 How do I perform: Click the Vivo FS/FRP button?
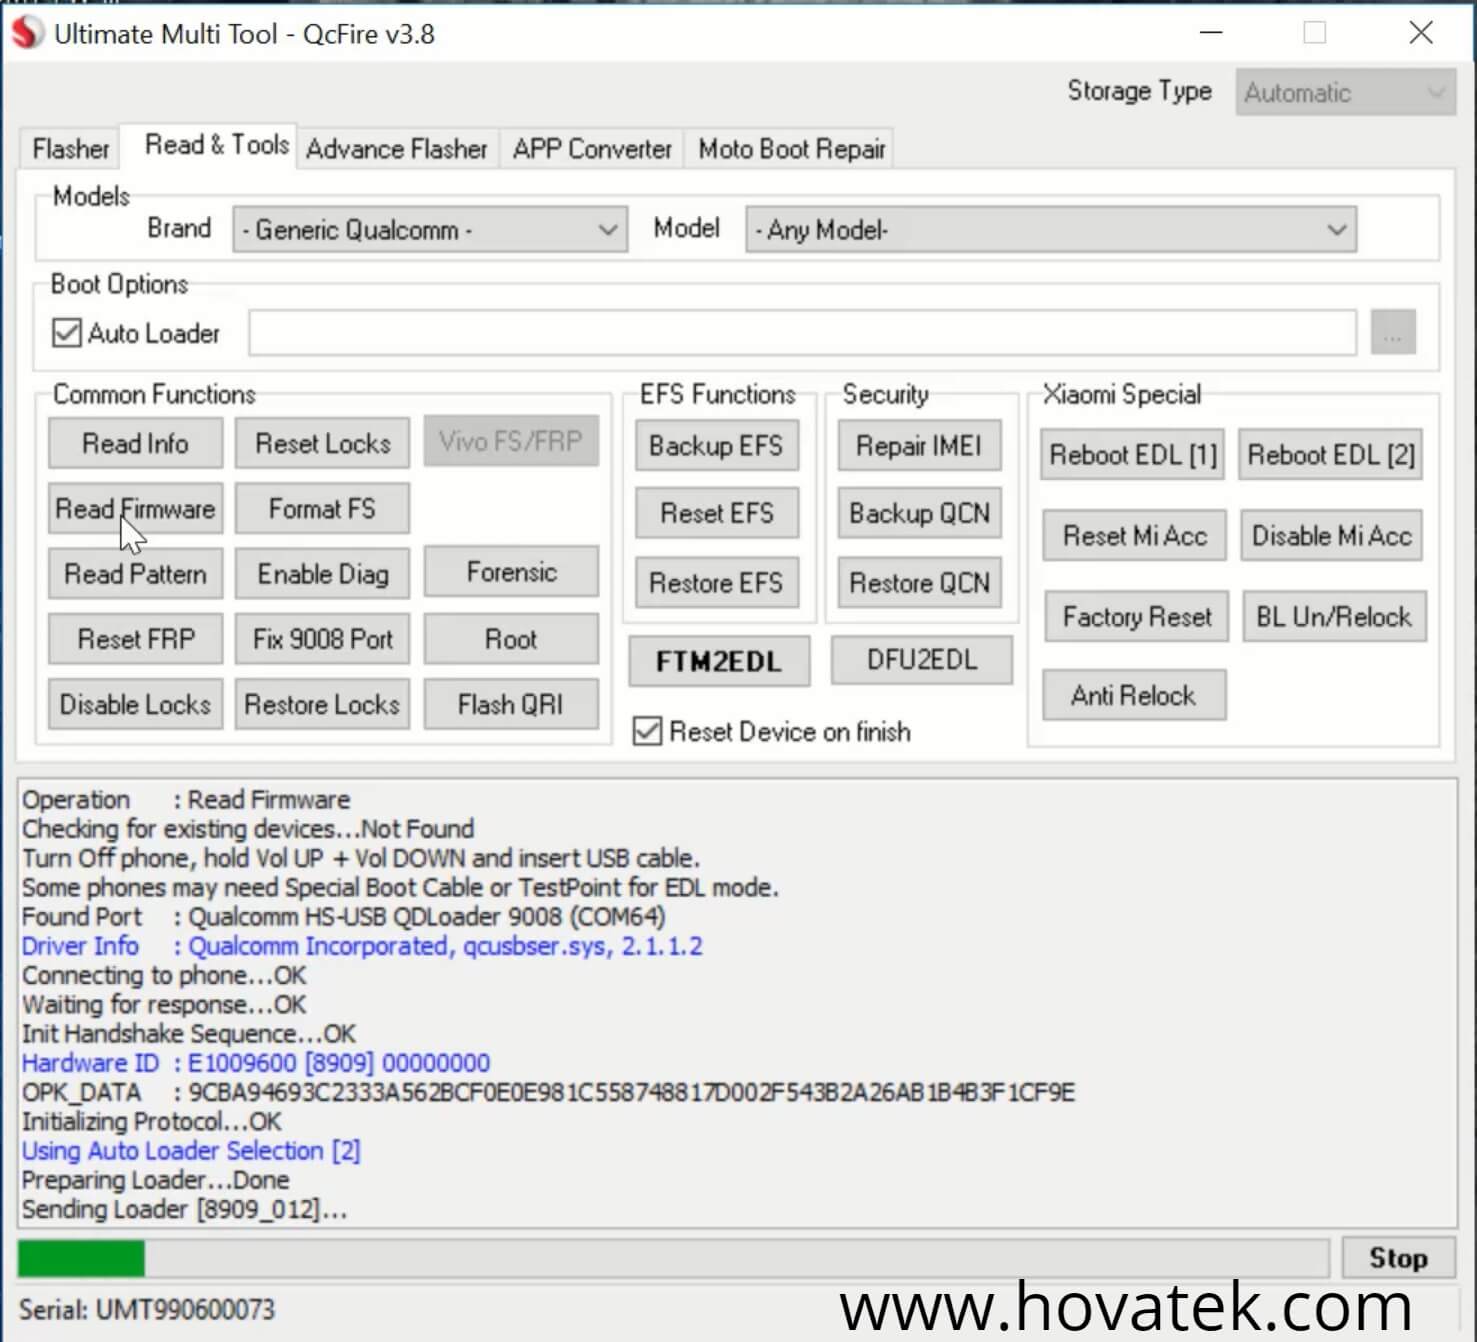point(511,441)
